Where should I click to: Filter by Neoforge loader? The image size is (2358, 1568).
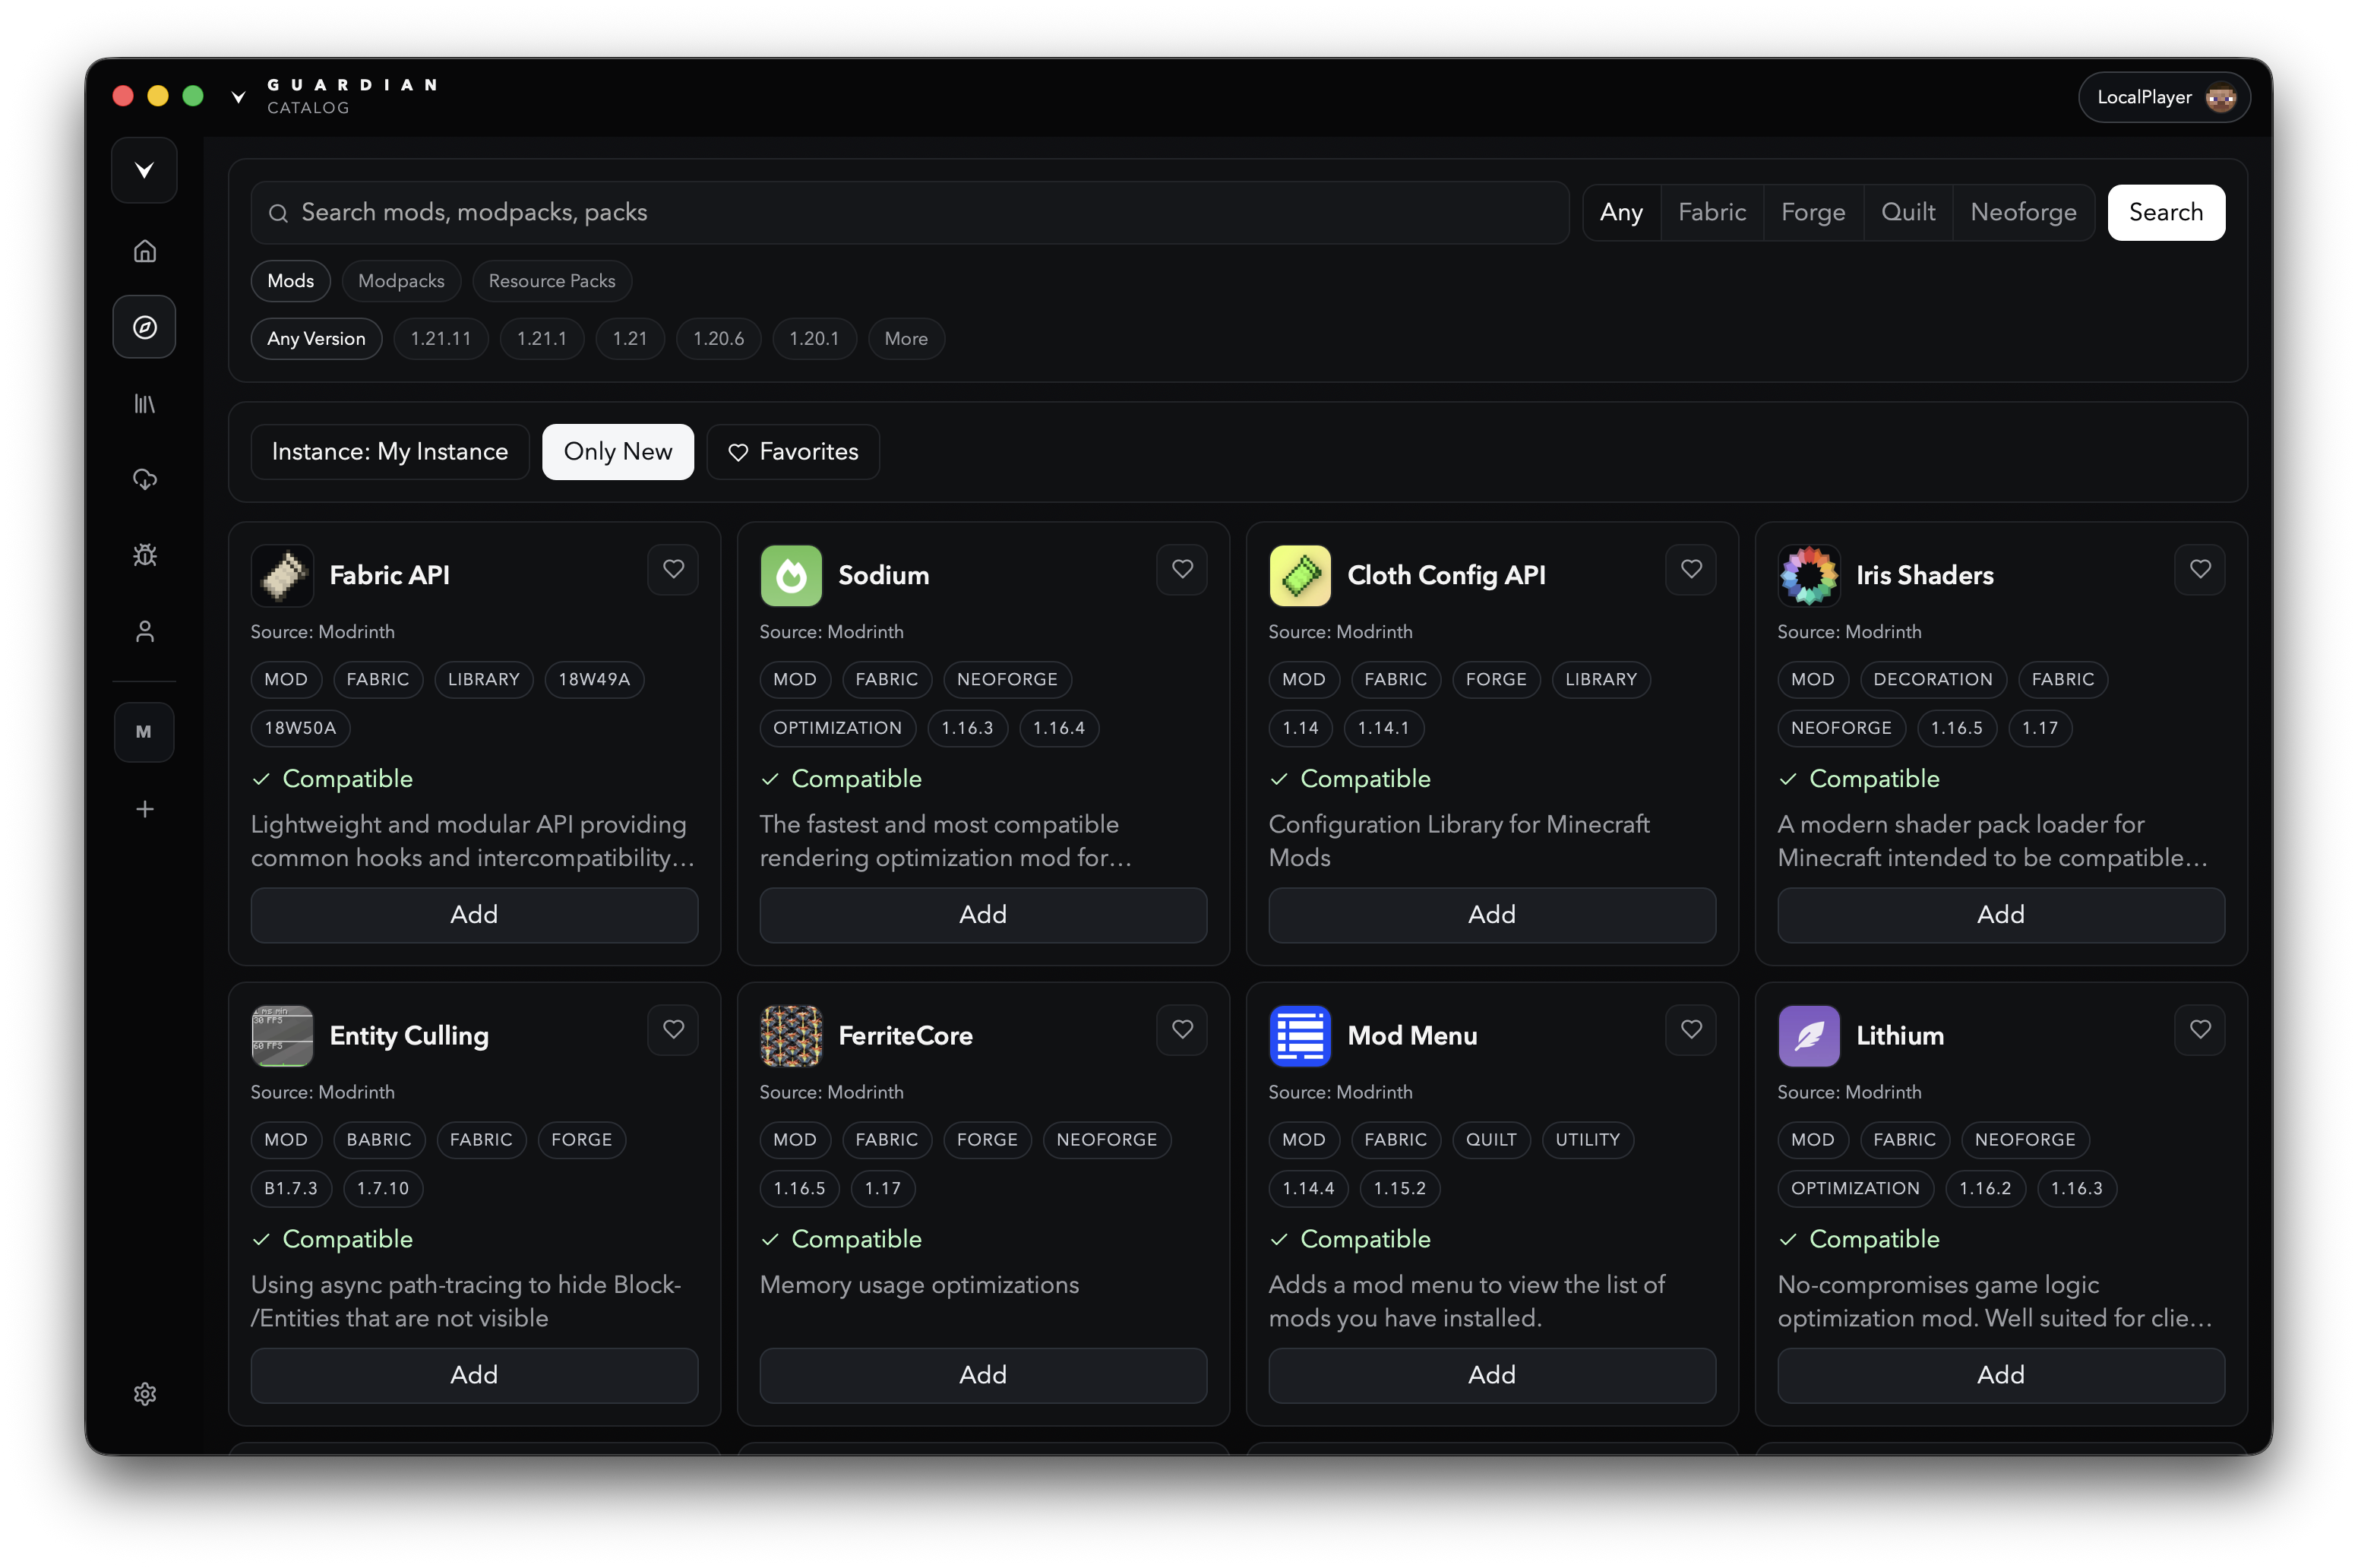[2023, 213]
